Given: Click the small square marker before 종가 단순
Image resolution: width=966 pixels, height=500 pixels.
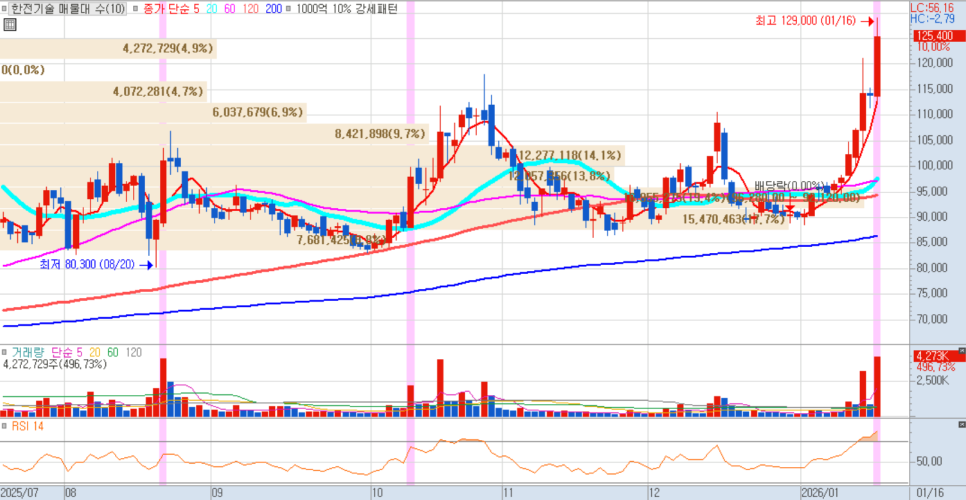Looking at the screenshot, I should 136,9.
